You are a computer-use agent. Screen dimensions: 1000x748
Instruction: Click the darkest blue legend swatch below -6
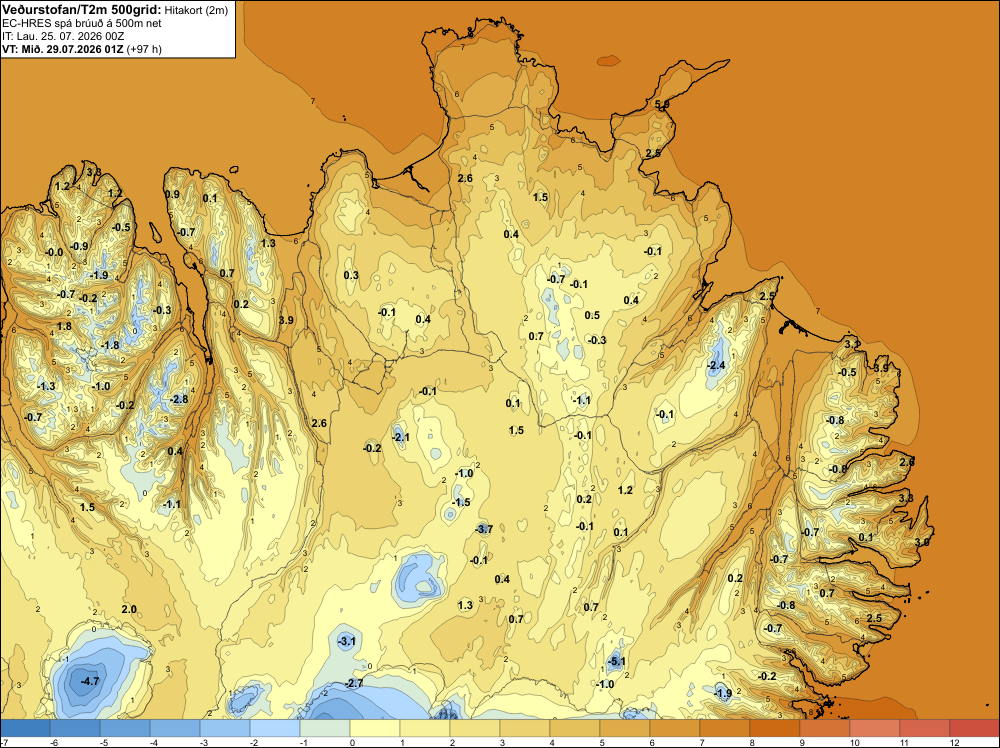(x=25, y=728)
